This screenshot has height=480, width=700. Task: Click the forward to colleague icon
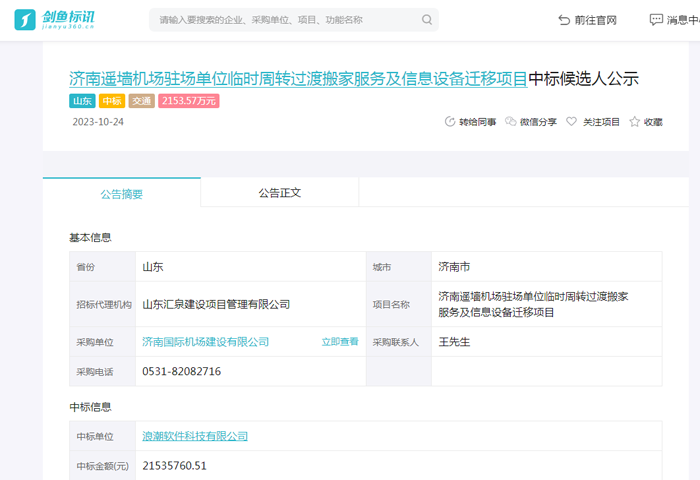449,122
